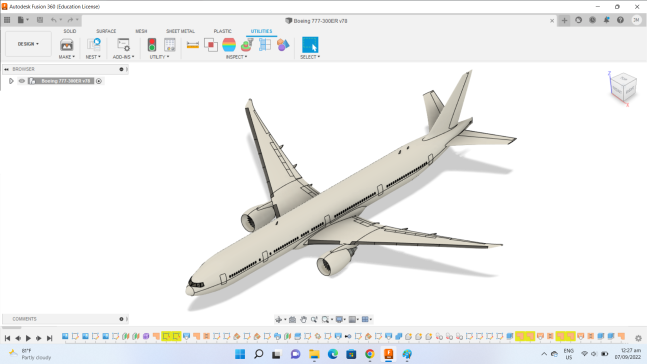This screenshot has height=364, width=647.
Task: Play the timeline
Action: pyautogui.click(x=28, y=338)
